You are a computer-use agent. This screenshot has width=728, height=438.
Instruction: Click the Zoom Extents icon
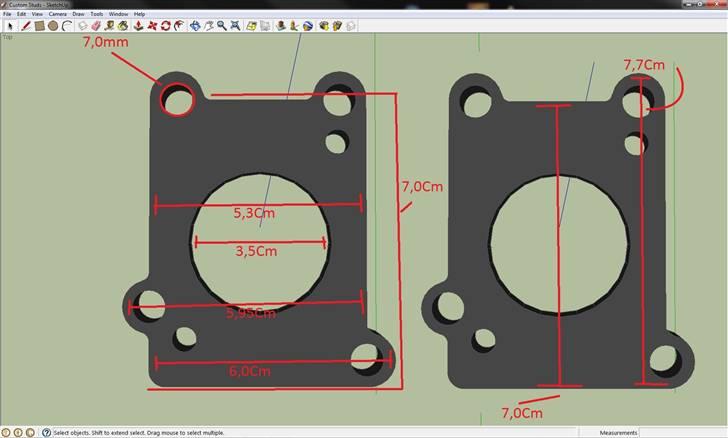[x=235, y=26]
